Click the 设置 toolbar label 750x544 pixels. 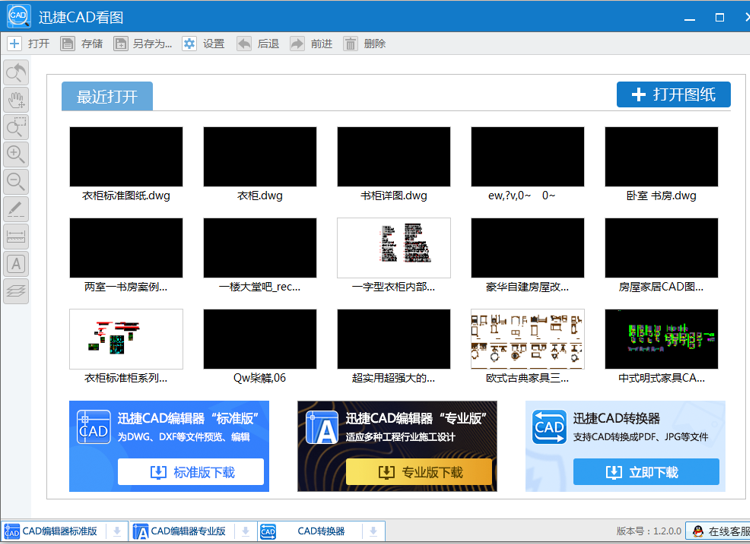click(213, 44)
